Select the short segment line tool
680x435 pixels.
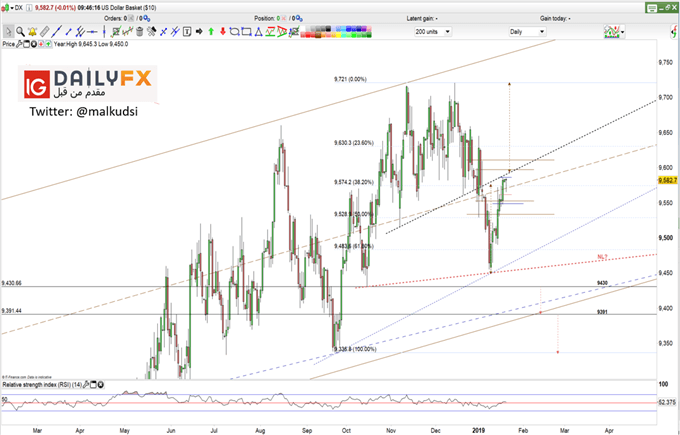(69, 32)
